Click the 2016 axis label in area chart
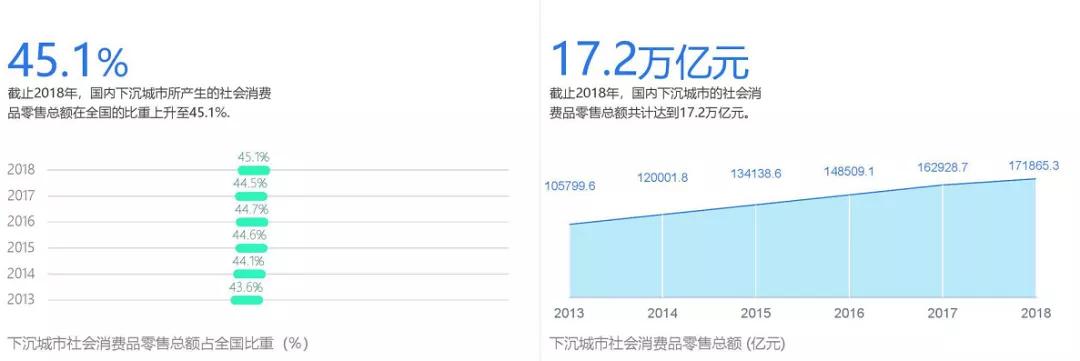1080x361 pixels. click(849, 313)
